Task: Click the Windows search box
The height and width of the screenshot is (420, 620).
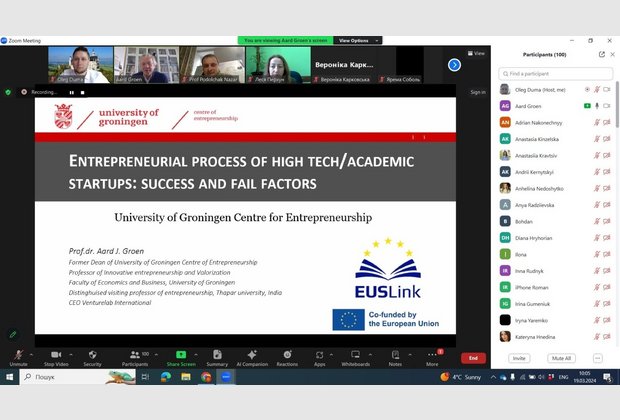Action: (78, 377)
